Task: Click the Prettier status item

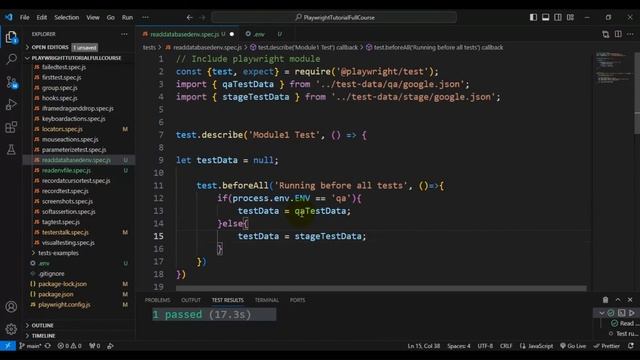Action: tap(607, 346)
